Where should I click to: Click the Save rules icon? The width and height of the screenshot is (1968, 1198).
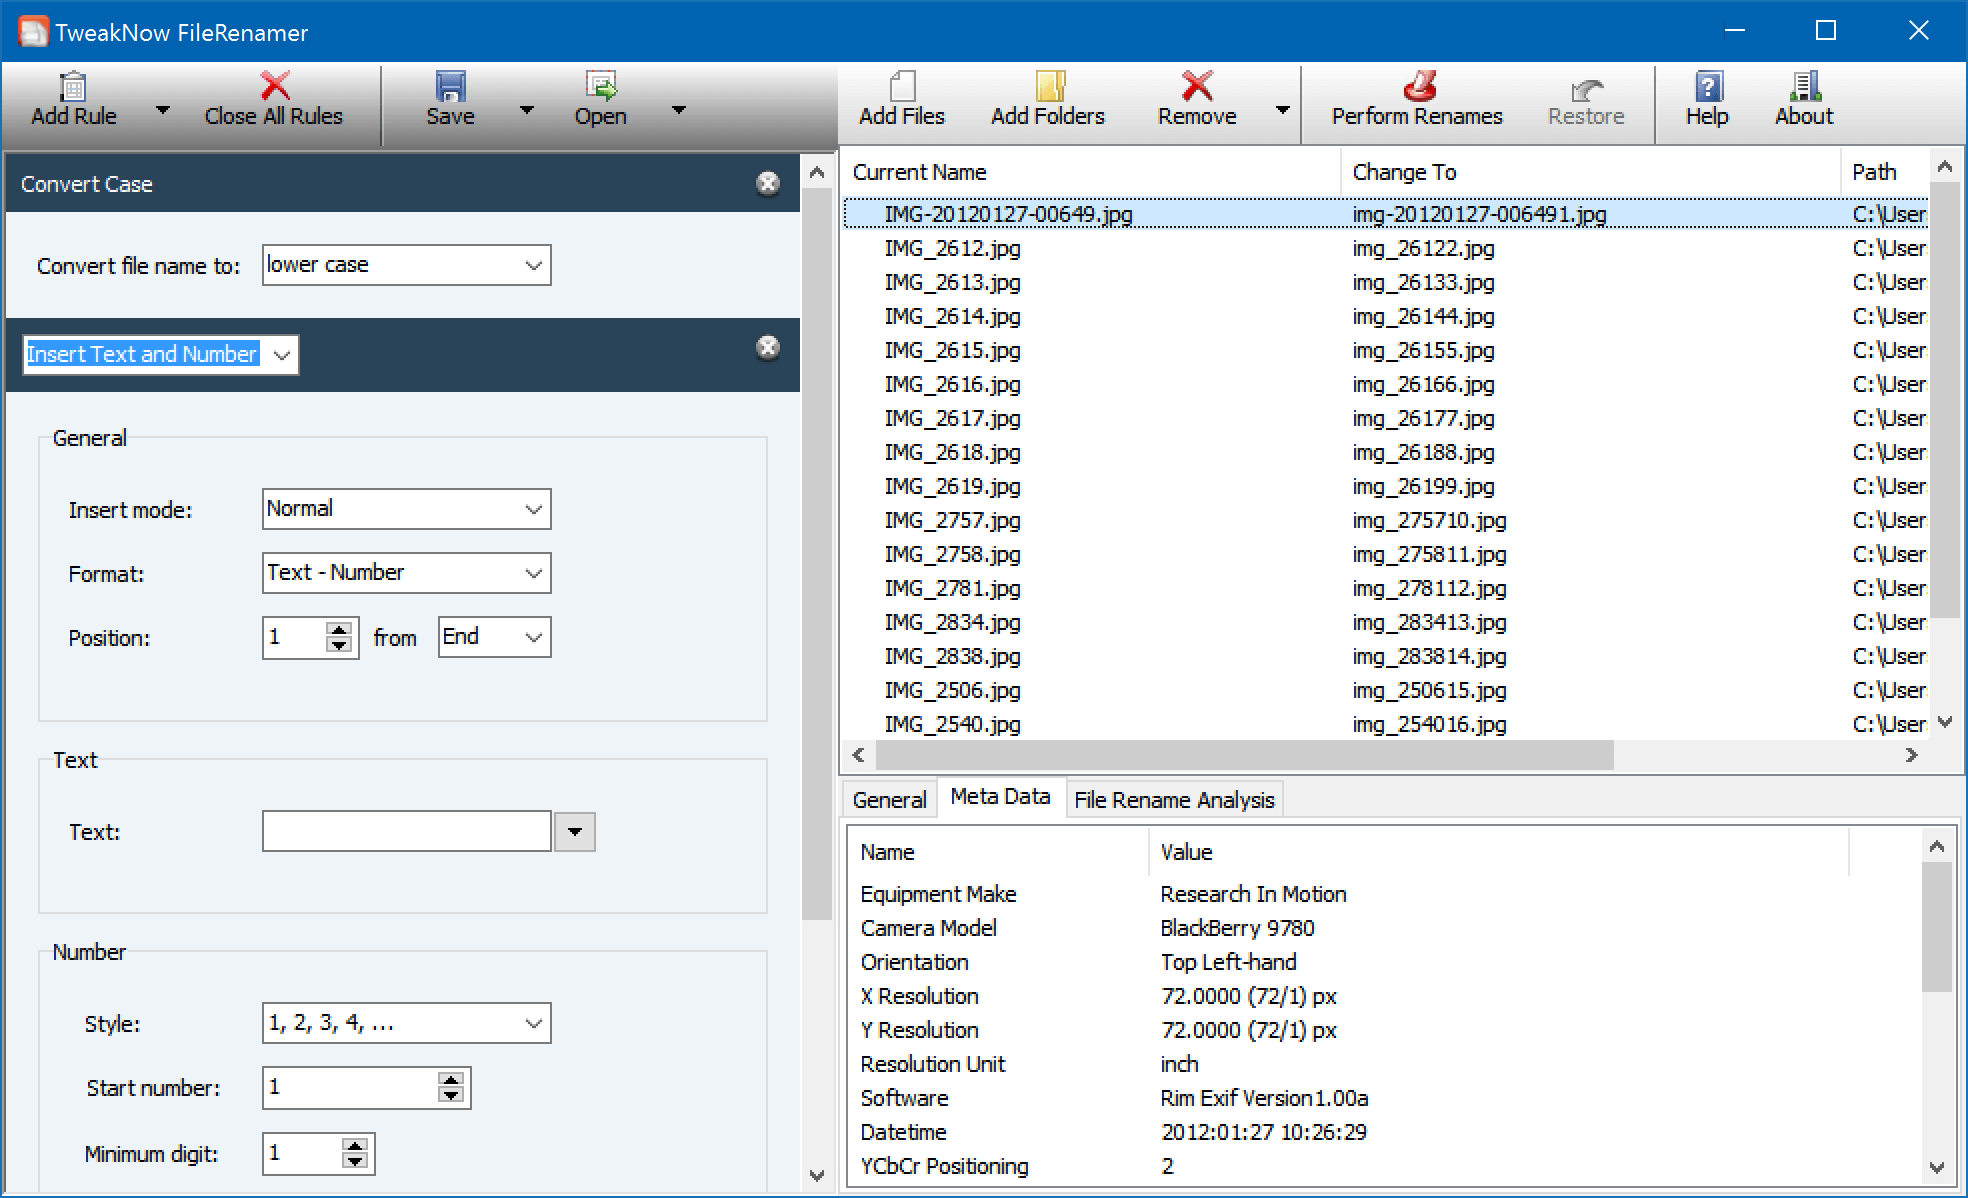(x=450, y=86)
